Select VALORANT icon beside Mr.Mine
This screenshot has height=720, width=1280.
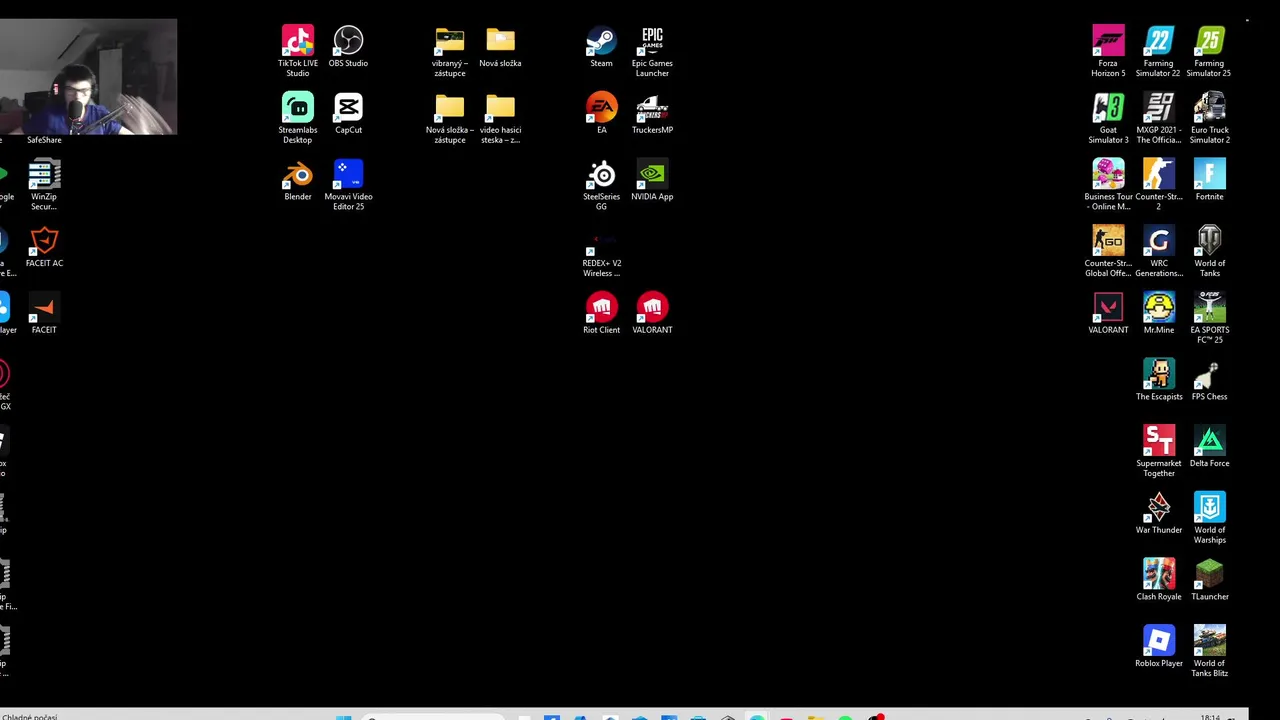tap(1108, 308)
